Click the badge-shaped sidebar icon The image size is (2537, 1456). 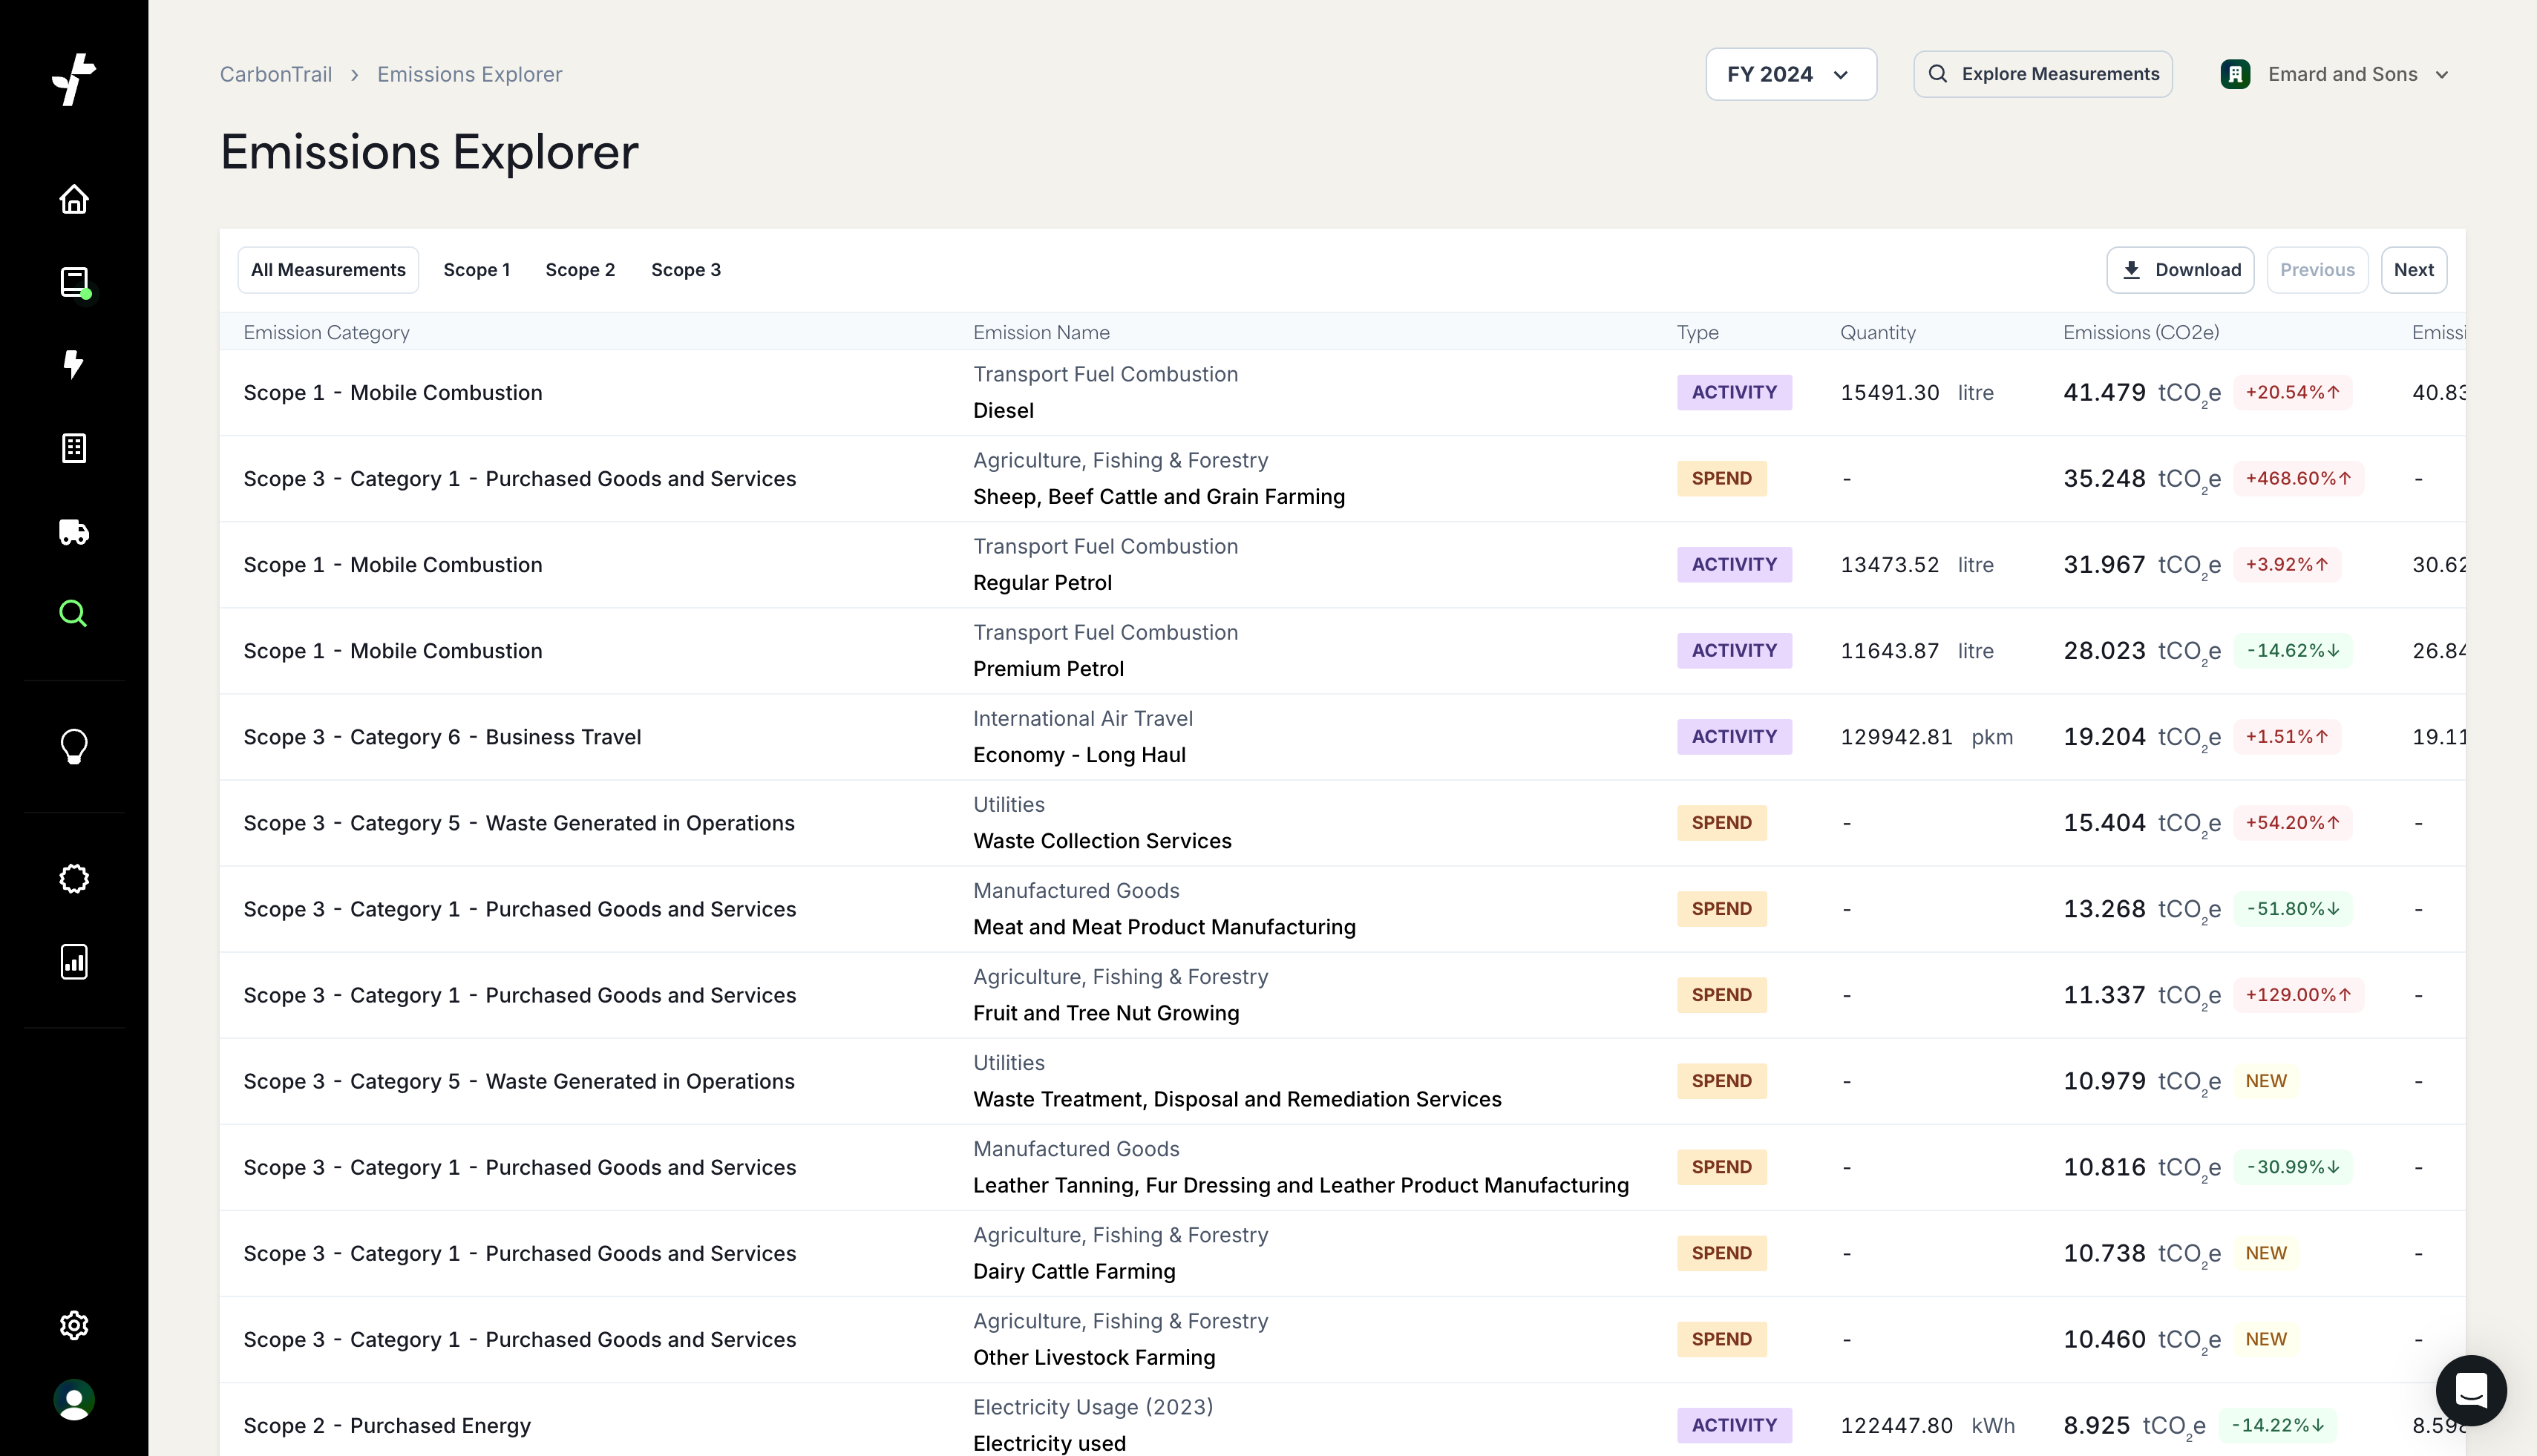click(x=74, y=879)
